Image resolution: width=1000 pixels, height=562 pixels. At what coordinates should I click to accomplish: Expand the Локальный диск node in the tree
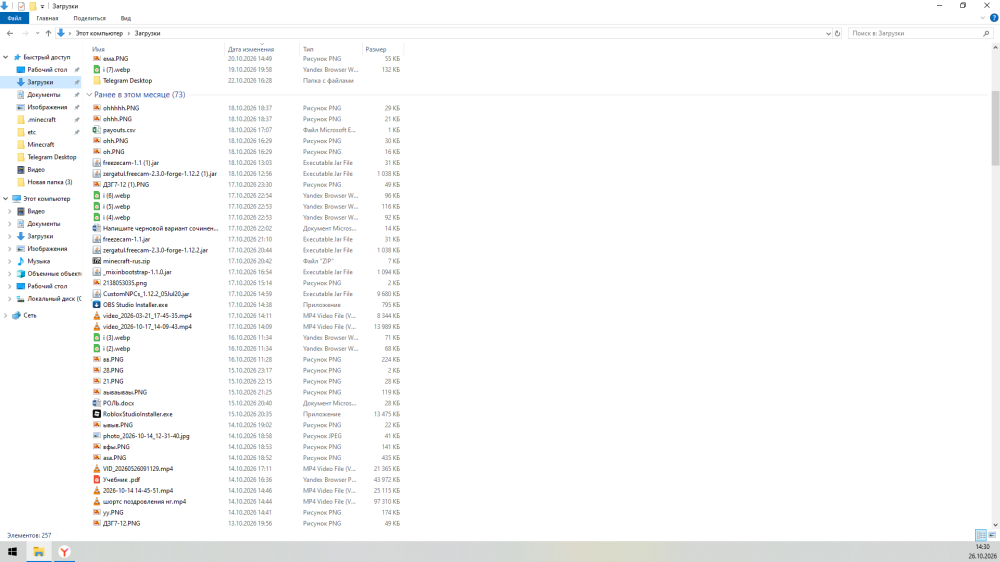(10, 299)
